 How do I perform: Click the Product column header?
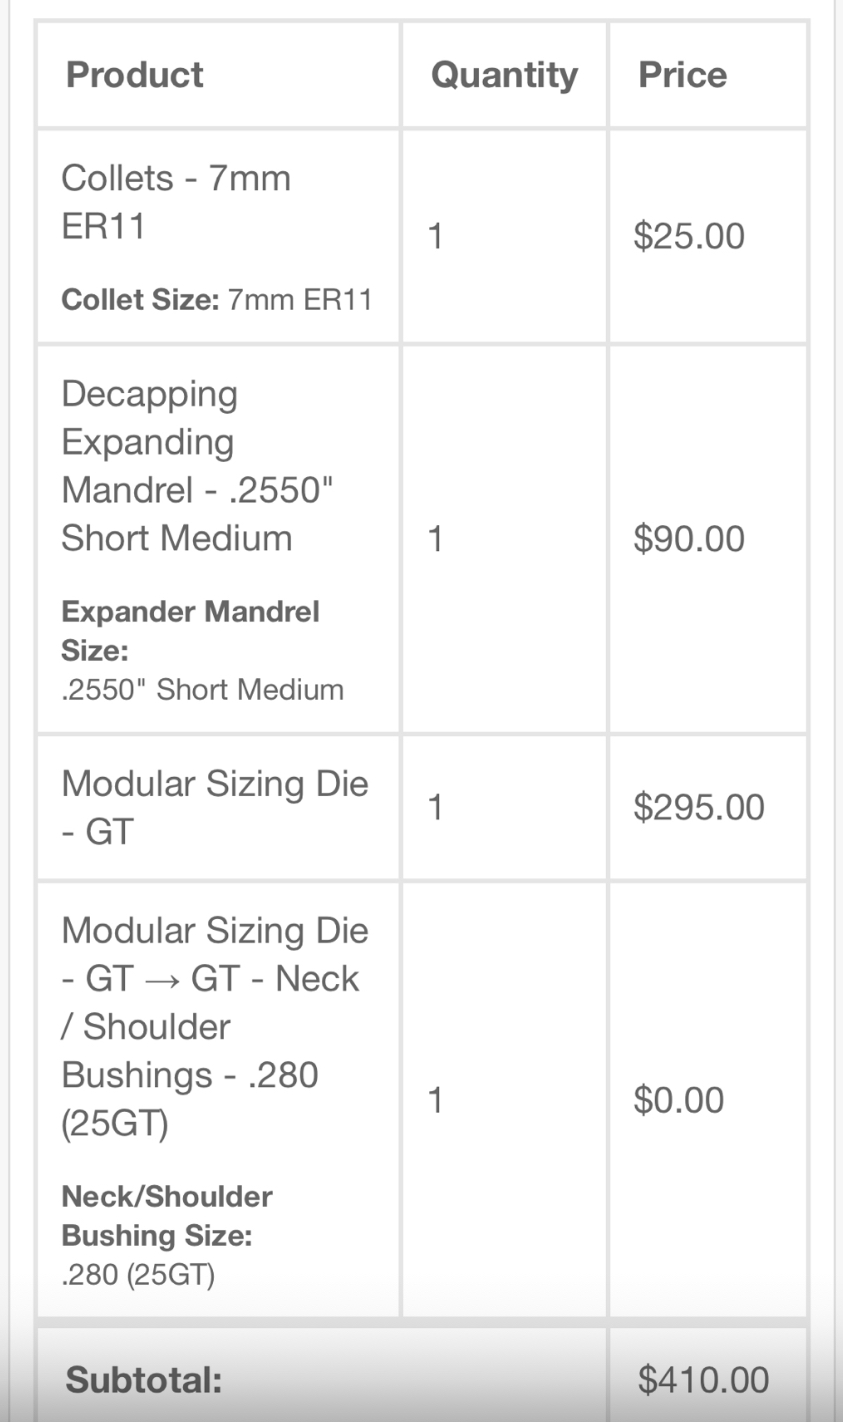tap(134, 75)
